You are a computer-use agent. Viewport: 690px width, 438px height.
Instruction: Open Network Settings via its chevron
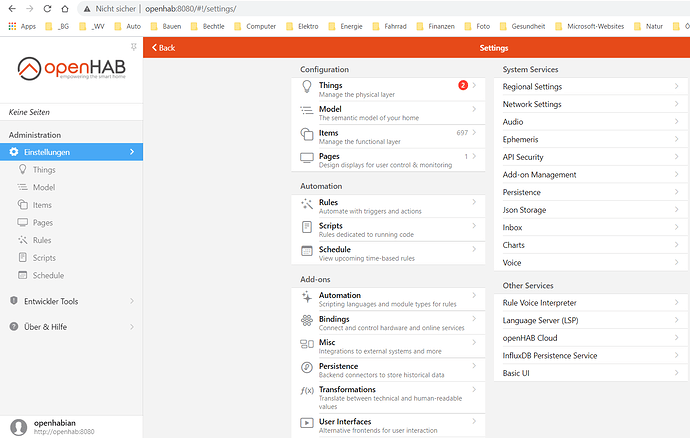pos(677,104)
